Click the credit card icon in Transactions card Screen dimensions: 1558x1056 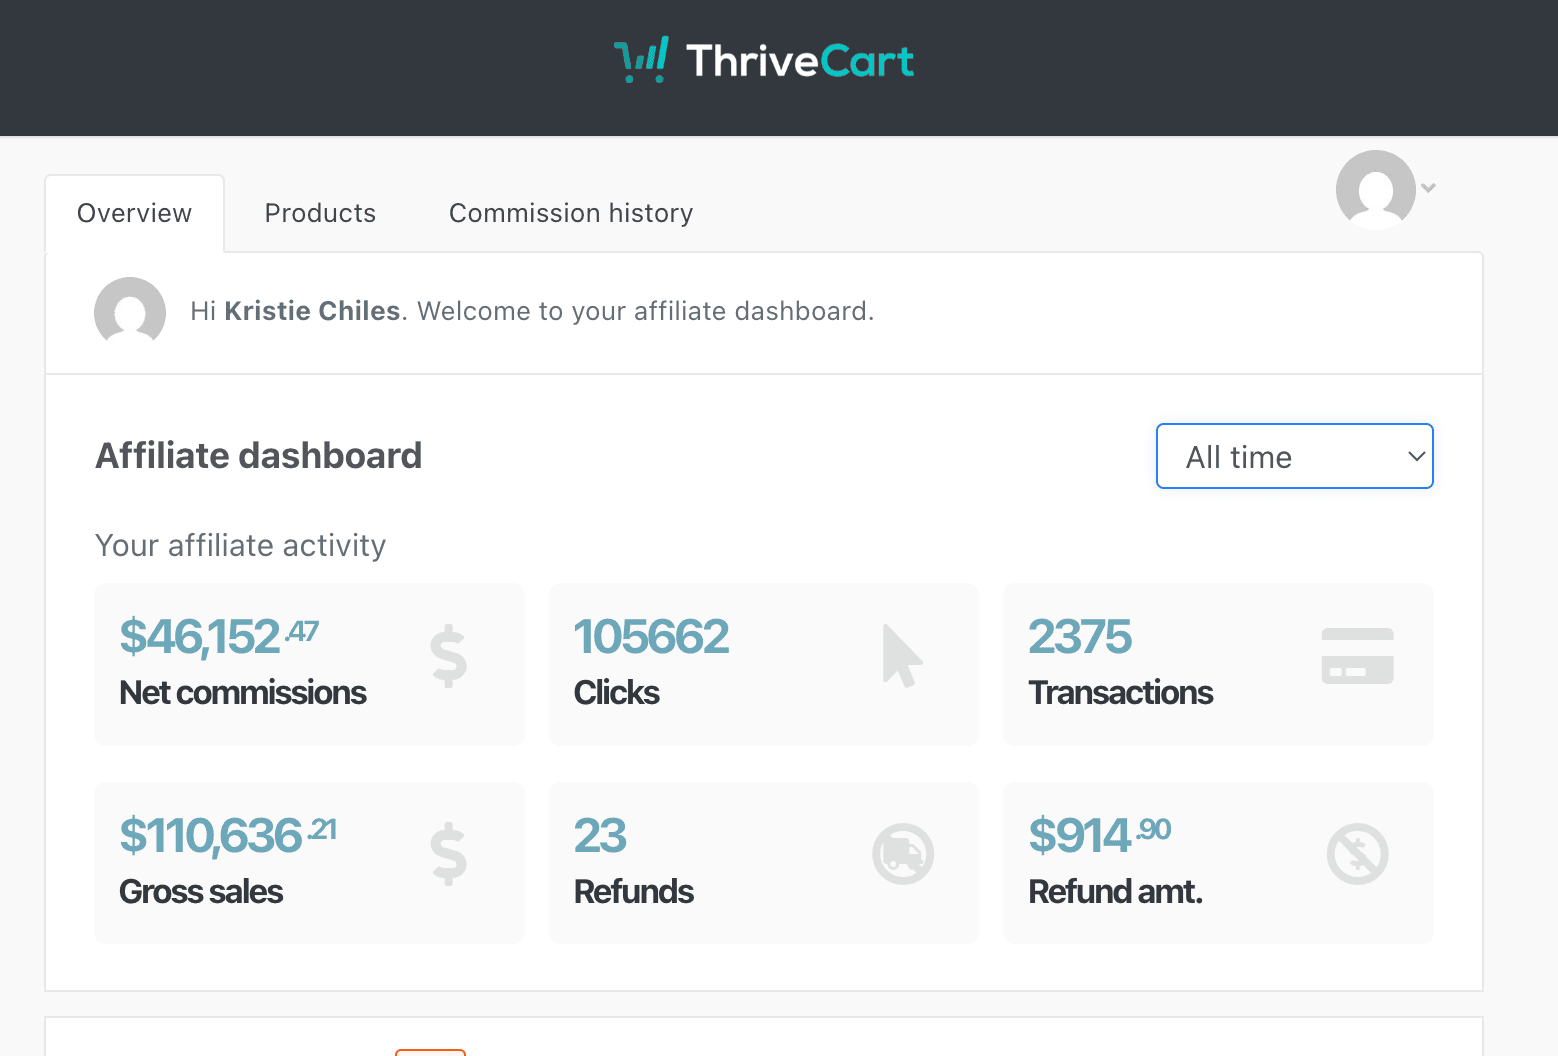coord(1357,656)
